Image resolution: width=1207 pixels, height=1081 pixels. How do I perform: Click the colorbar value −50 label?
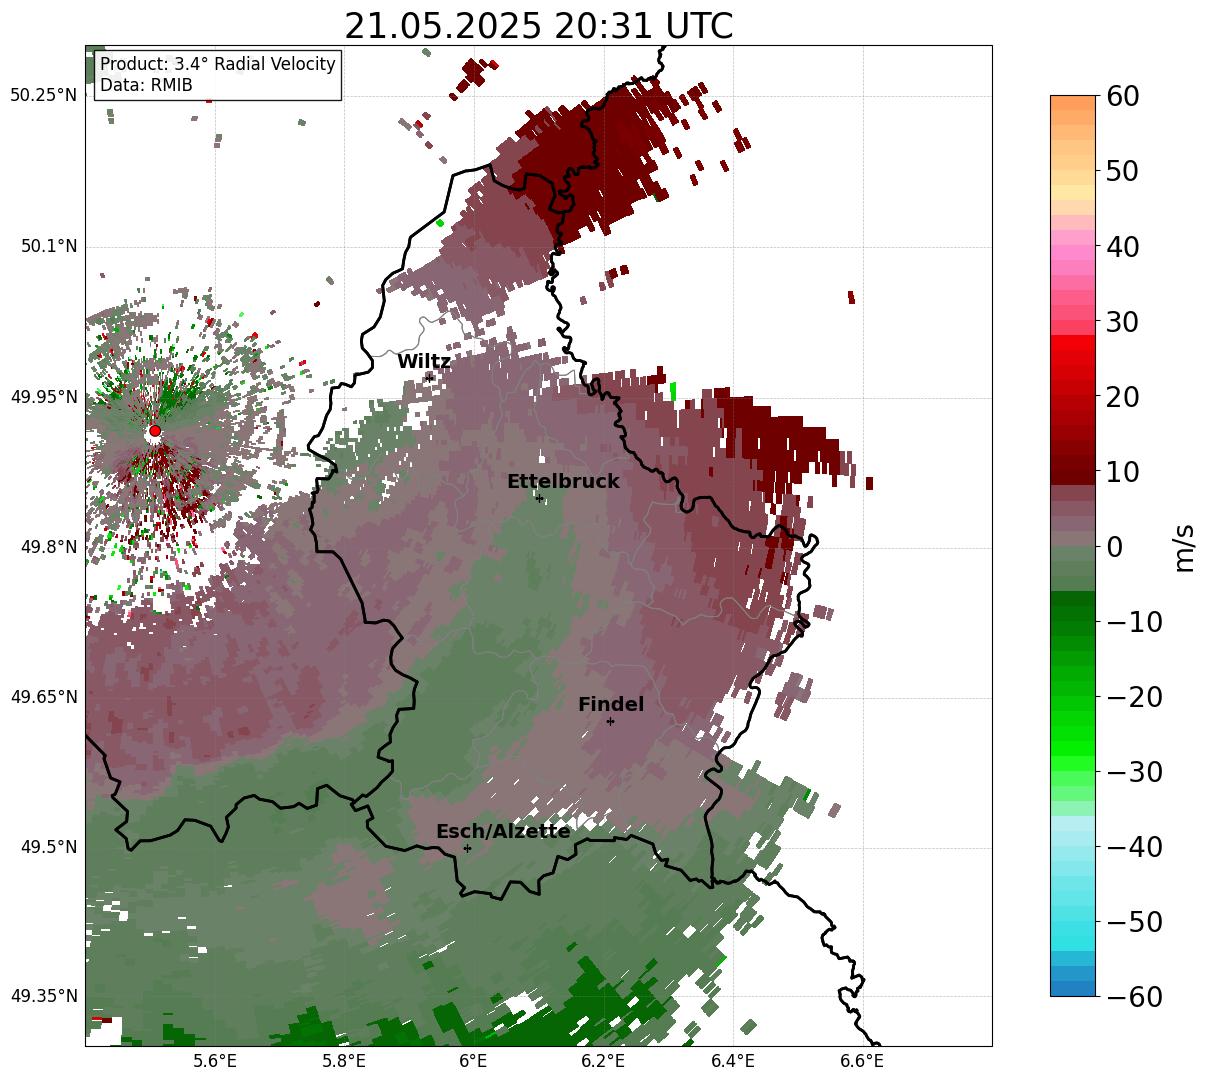pos(1134,922)
